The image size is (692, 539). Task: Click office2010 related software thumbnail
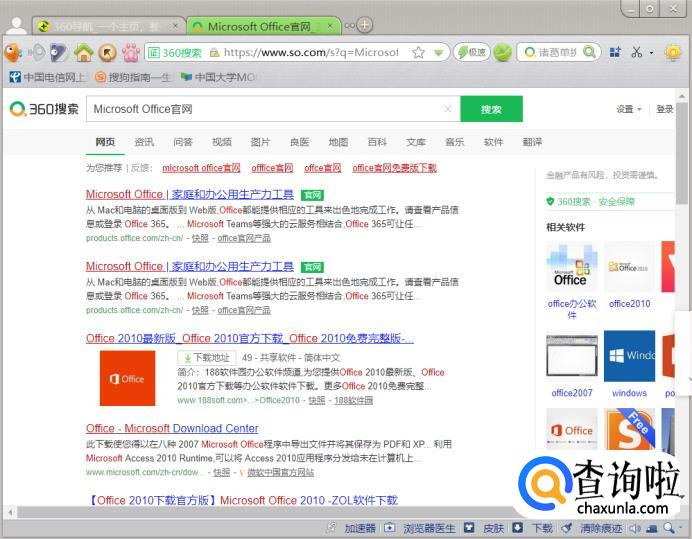tap(629, 267)
